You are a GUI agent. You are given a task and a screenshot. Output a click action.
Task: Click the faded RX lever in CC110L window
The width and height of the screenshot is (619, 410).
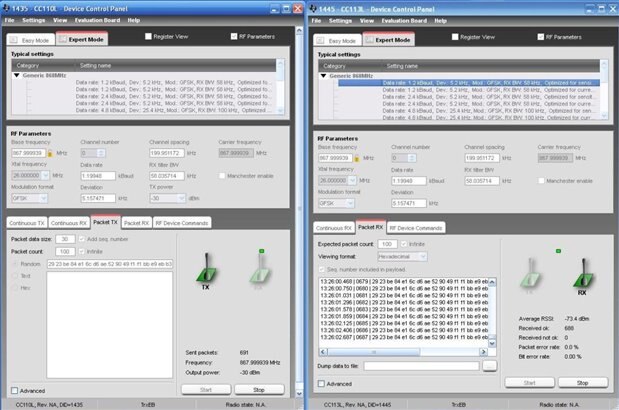(260, 269)
